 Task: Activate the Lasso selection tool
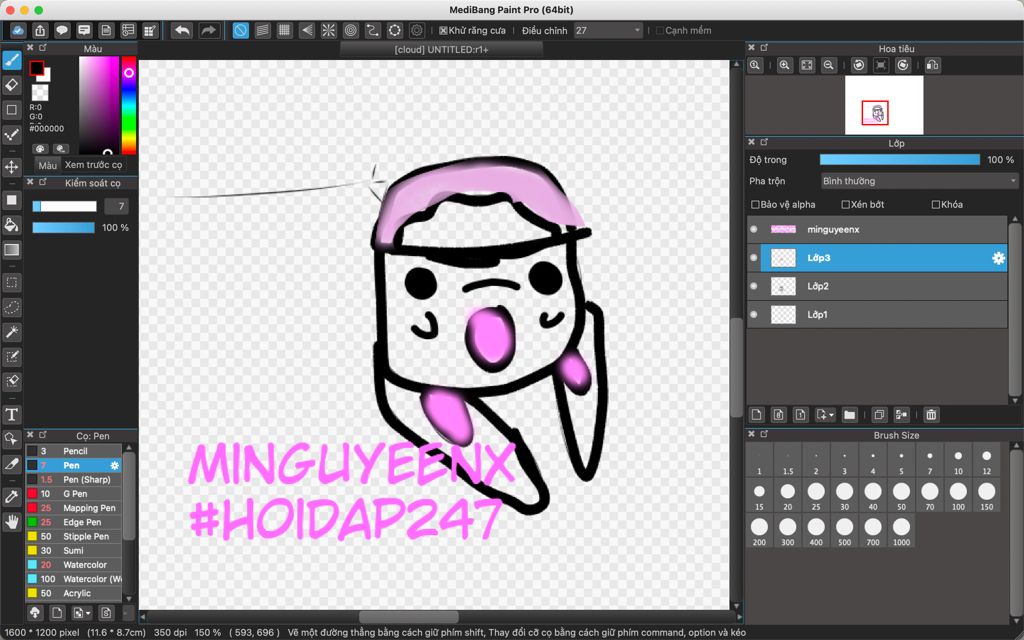click(x=12, y=307)
